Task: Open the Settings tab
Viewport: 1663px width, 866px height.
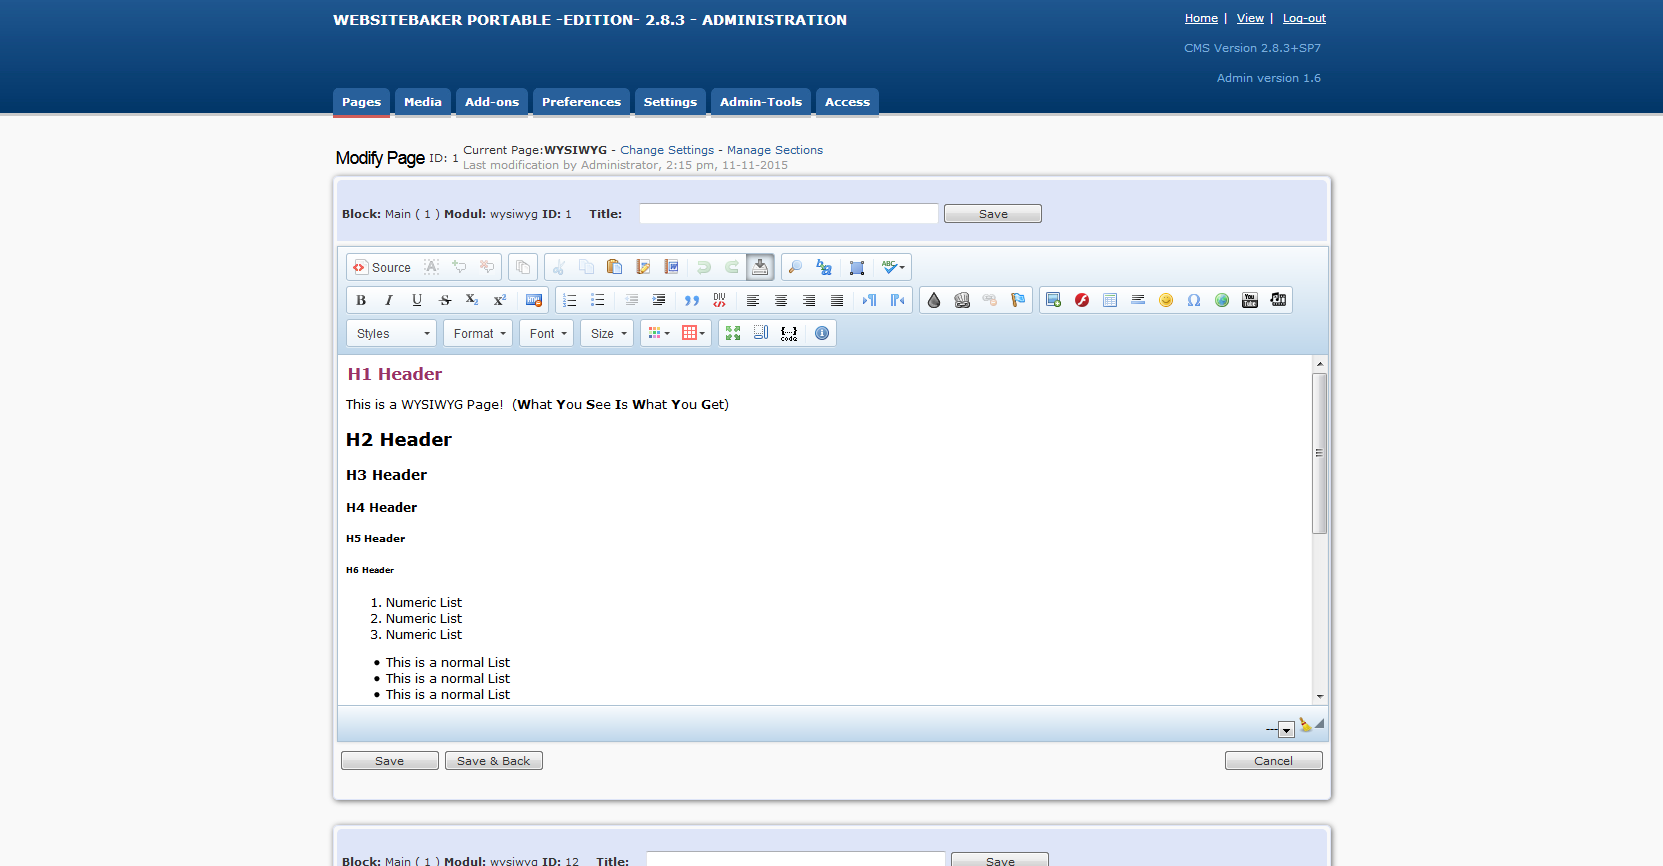Action: coord(670,102)
